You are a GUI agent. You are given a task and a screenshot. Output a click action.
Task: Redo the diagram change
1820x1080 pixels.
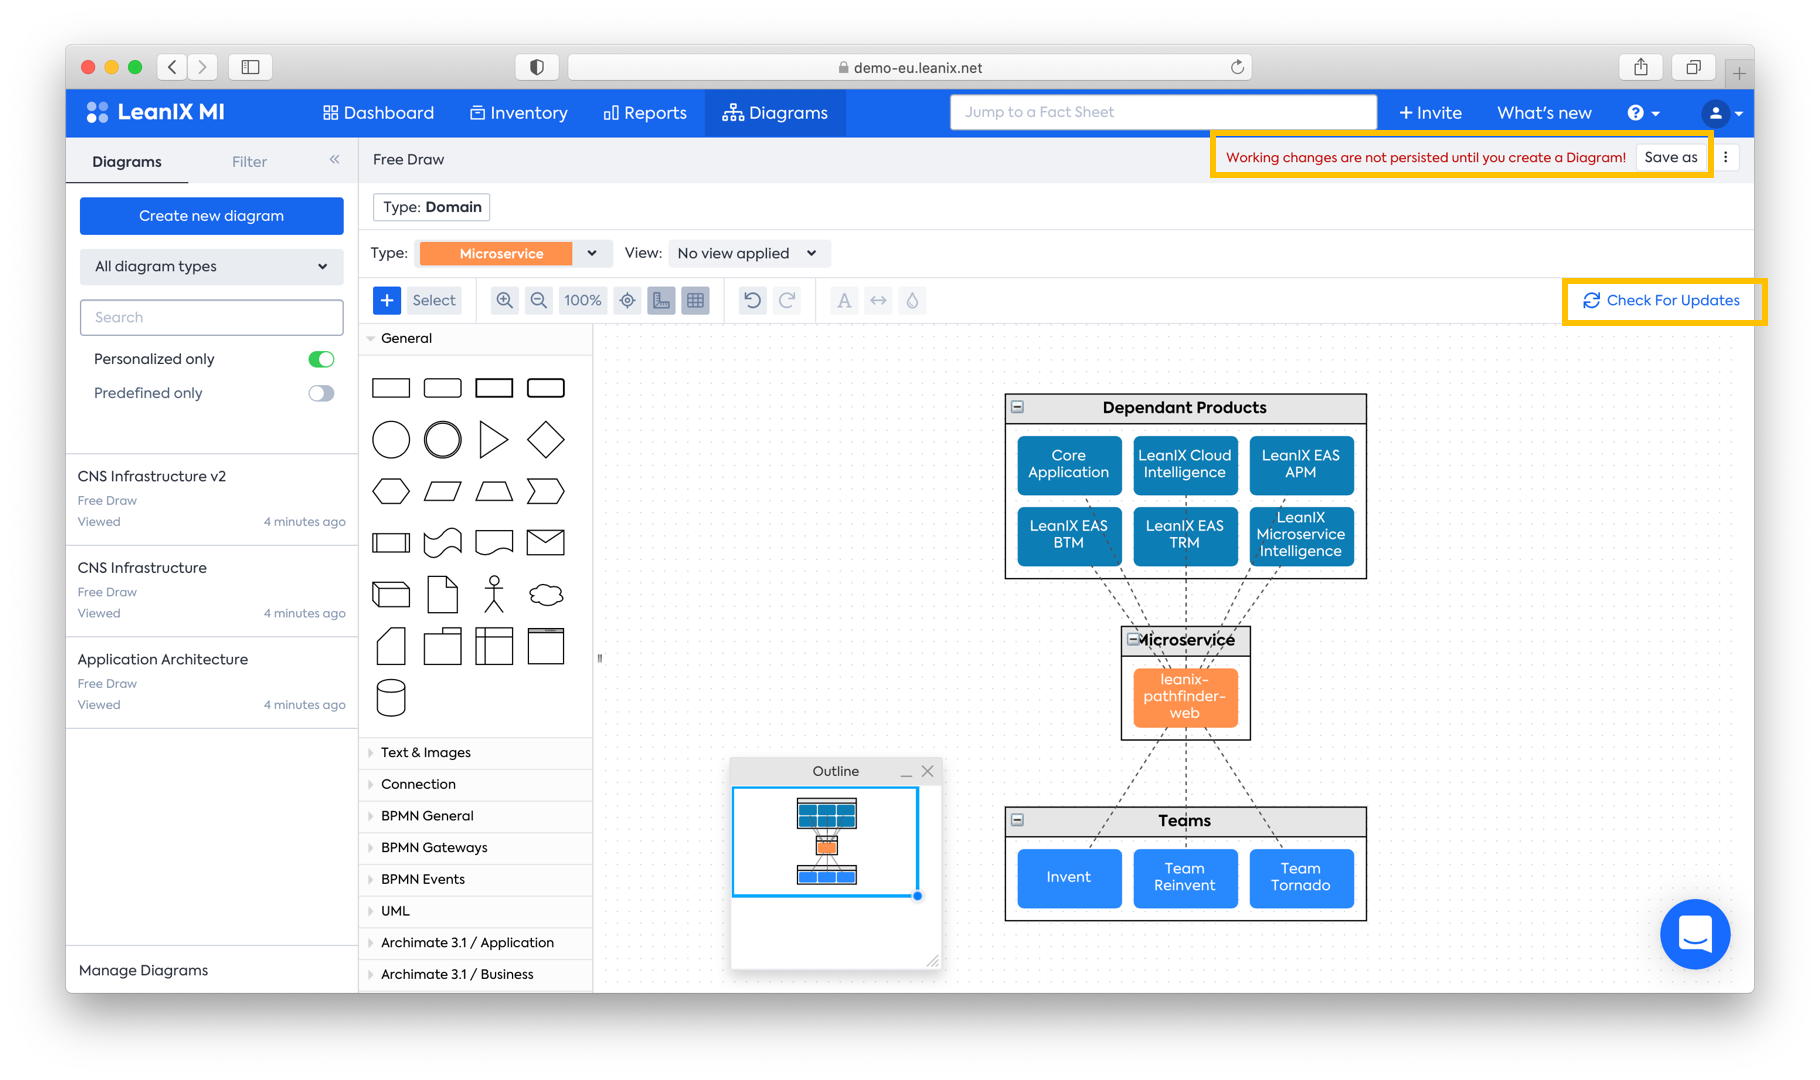(787, 300)
